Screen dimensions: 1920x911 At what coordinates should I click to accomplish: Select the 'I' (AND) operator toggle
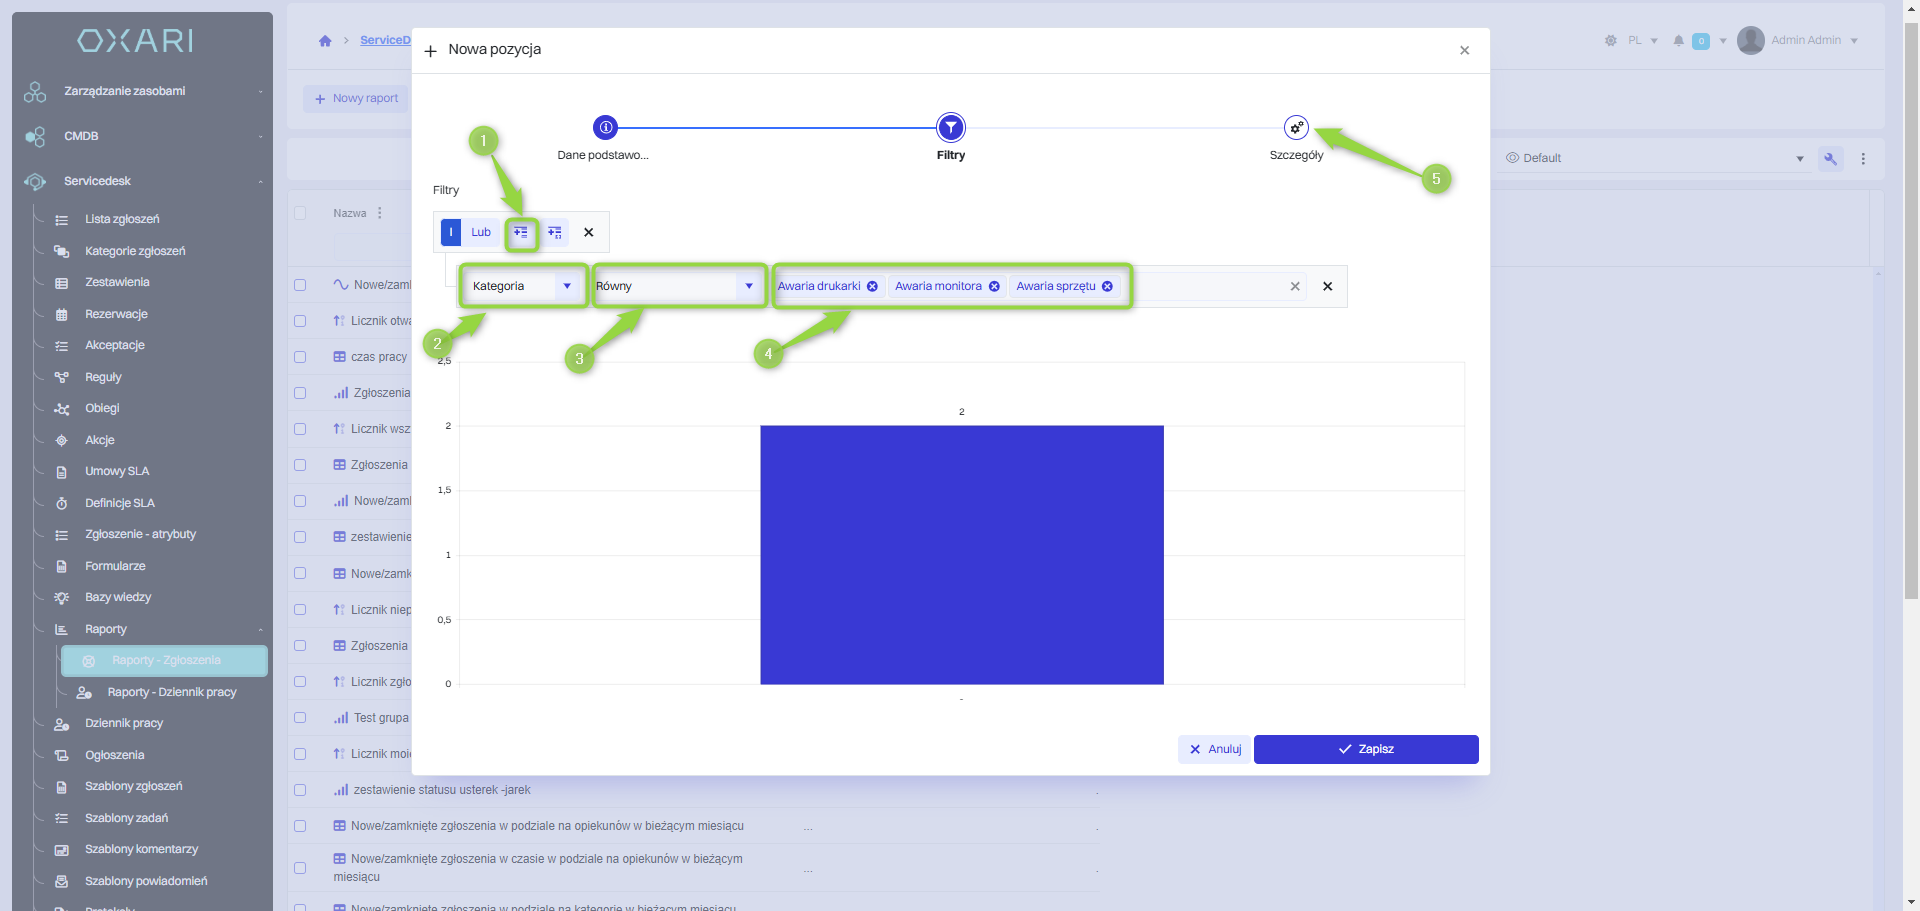451,233
